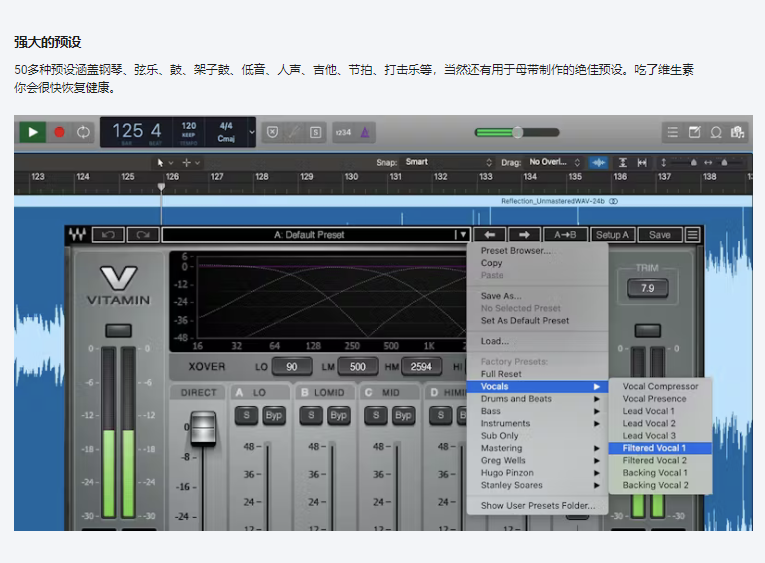The width and height of the screenshot is (765, 563).
Task: Expand the Stanley Soares submenu
Action: click(x=537, y=485)
